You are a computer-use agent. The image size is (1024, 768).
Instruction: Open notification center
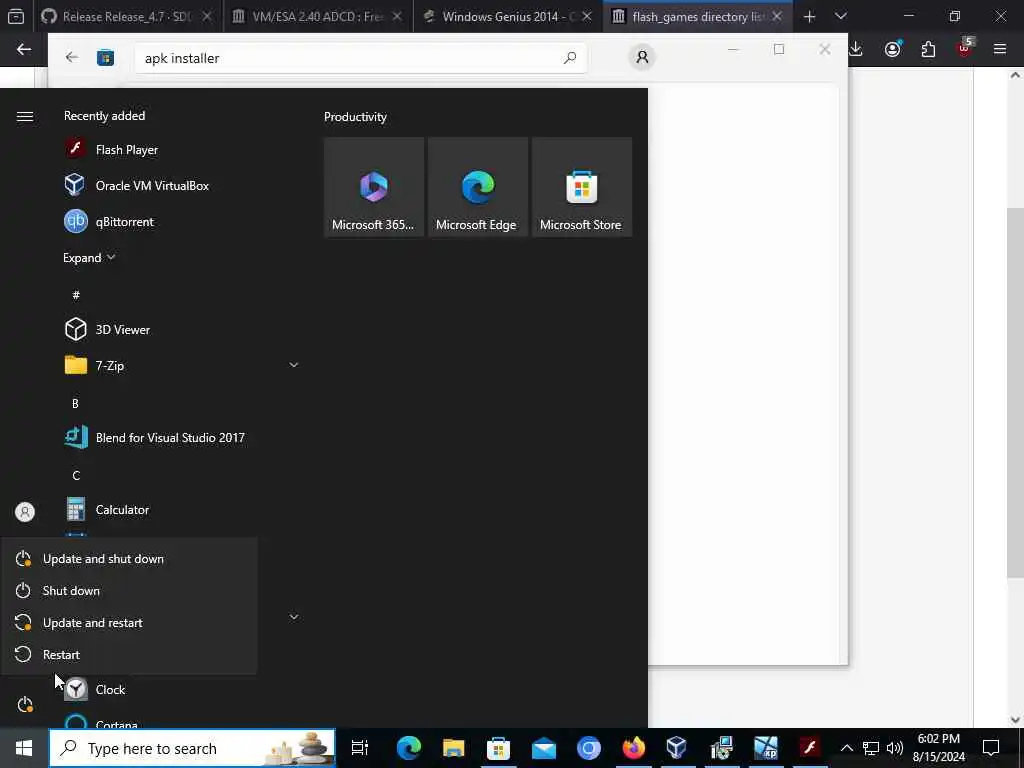pyautogui.click(x=991, y=748)
